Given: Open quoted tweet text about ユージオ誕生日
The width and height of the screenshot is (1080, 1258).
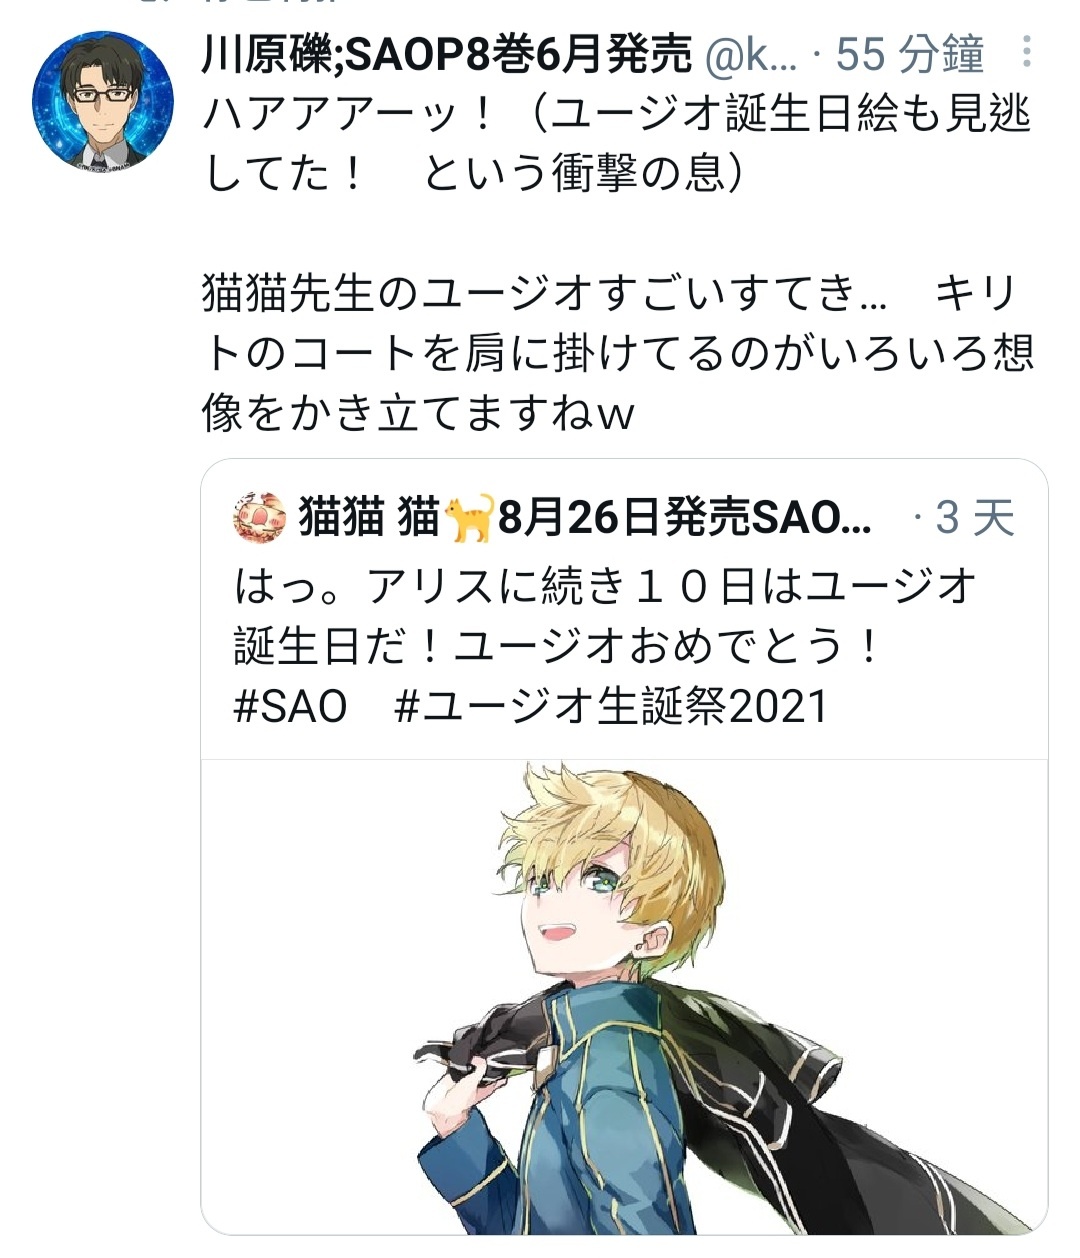Looking at the screenshot, I should coord(605,646).
